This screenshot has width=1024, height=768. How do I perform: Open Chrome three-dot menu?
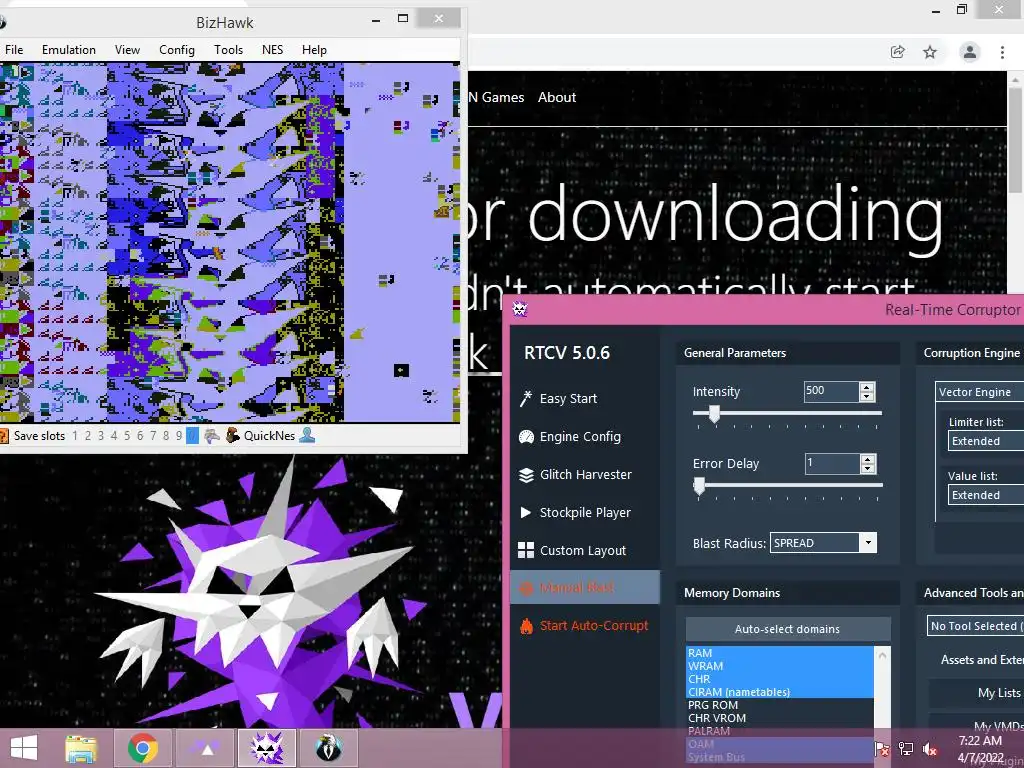(x=1002, y=52)
